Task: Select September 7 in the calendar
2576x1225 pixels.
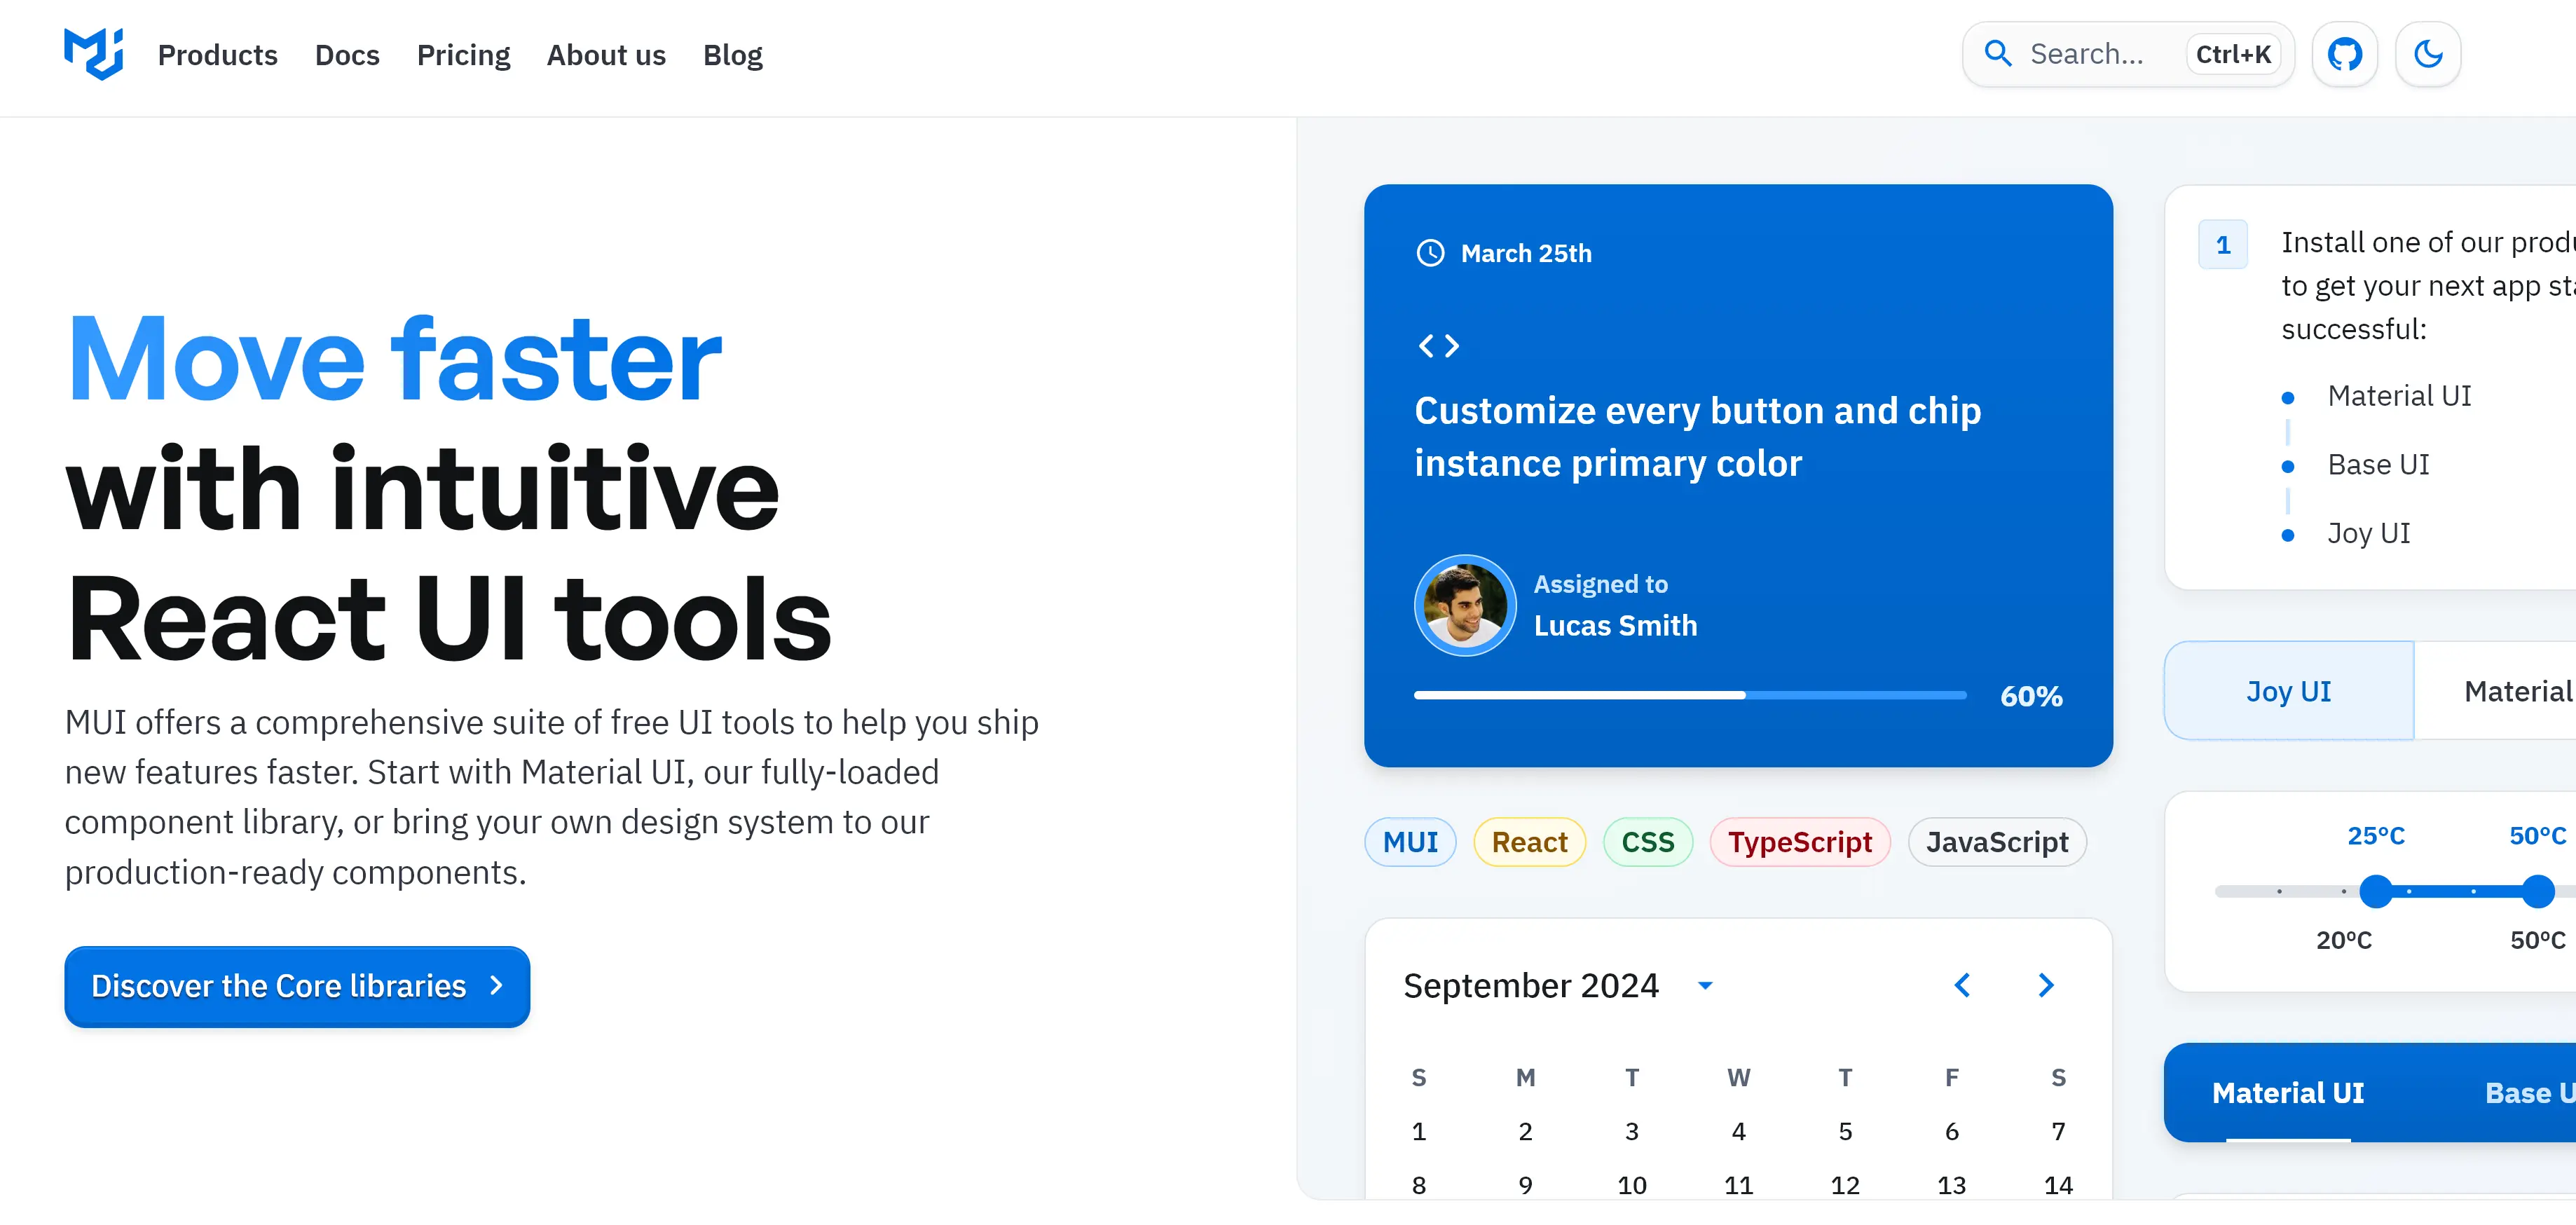Action: [2058, 1131]
